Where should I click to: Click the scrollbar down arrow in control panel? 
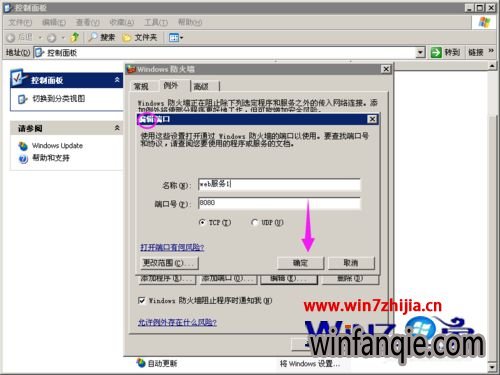[492, 367]
